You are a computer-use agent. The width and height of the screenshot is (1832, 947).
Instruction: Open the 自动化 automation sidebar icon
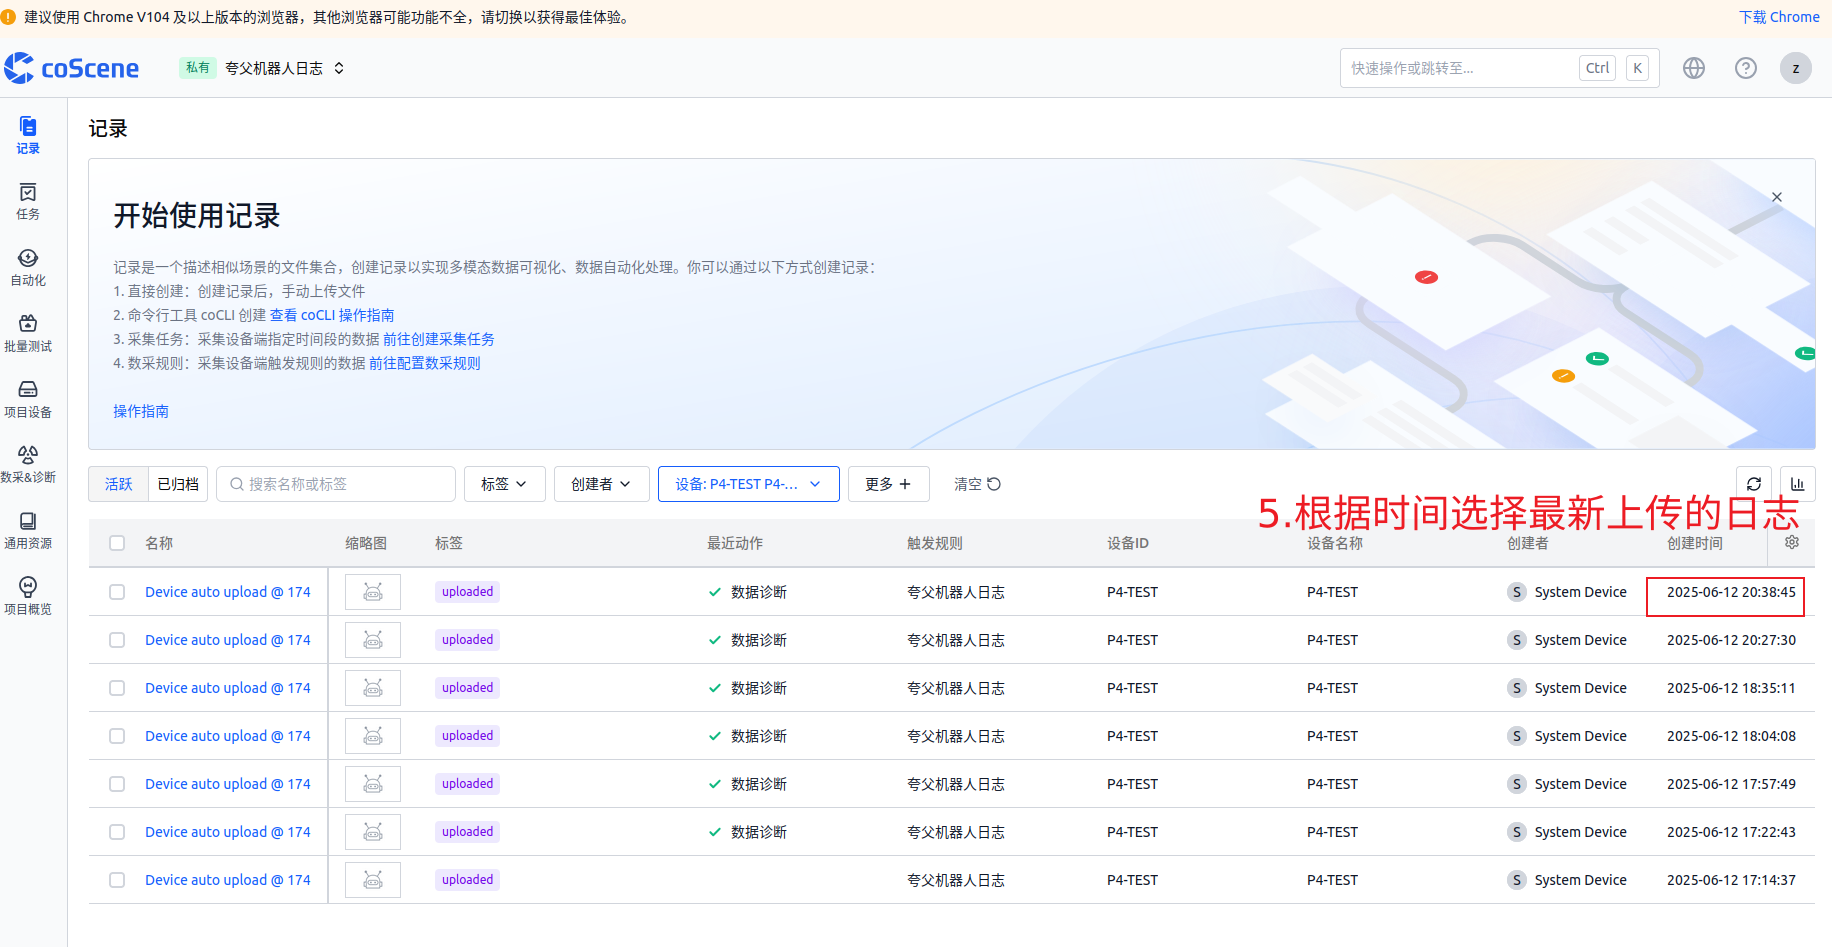28,267
